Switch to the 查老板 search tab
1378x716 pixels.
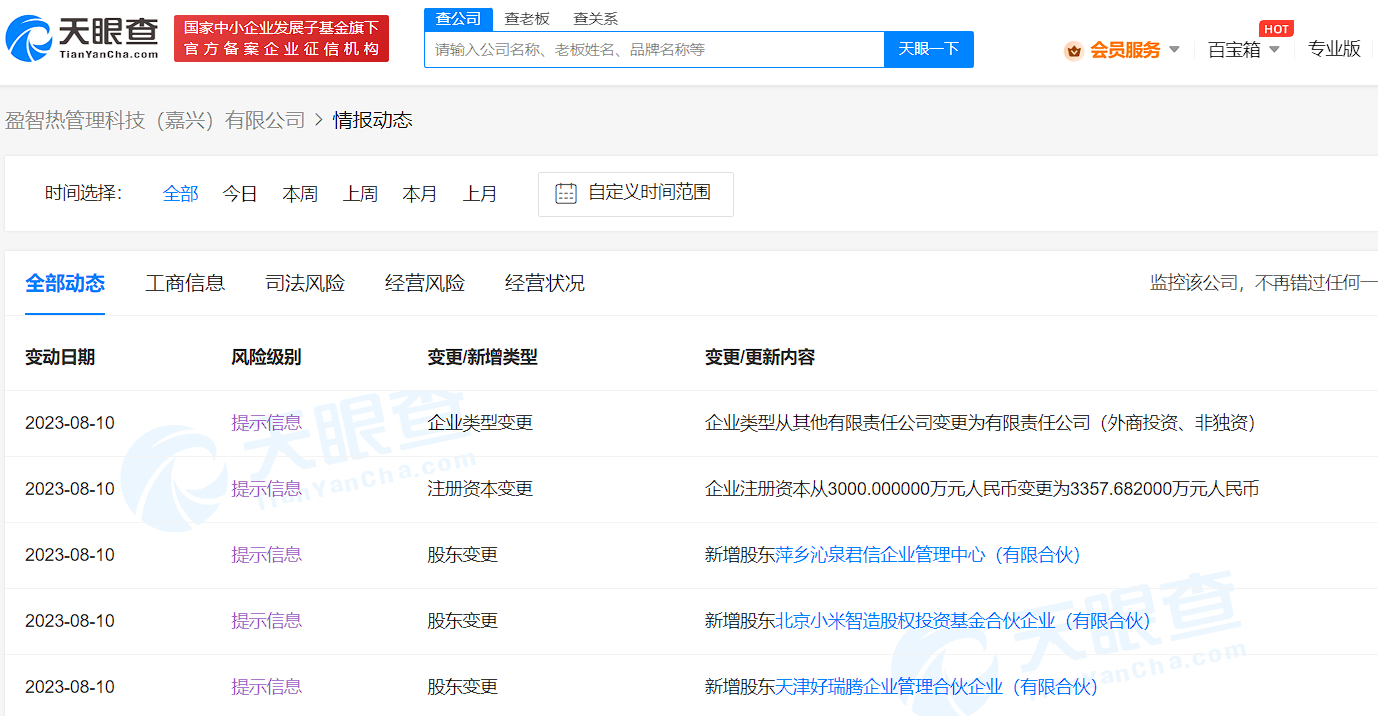(527, 19)
